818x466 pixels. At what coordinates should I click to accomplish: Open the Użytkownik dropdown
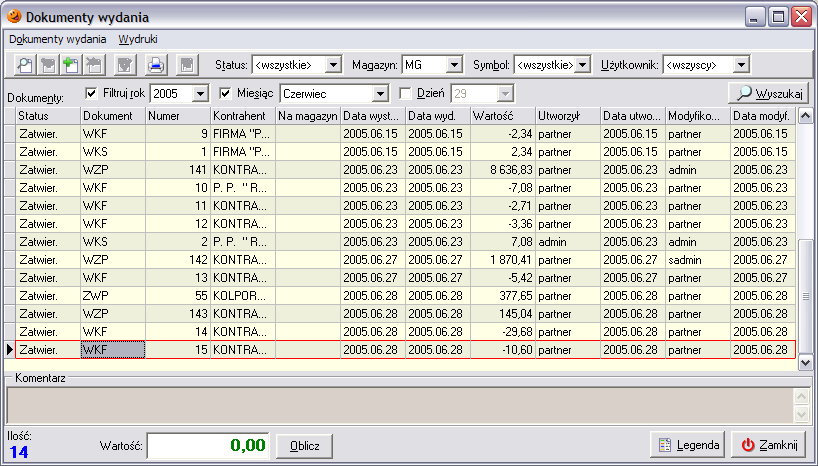click(741, 65)
